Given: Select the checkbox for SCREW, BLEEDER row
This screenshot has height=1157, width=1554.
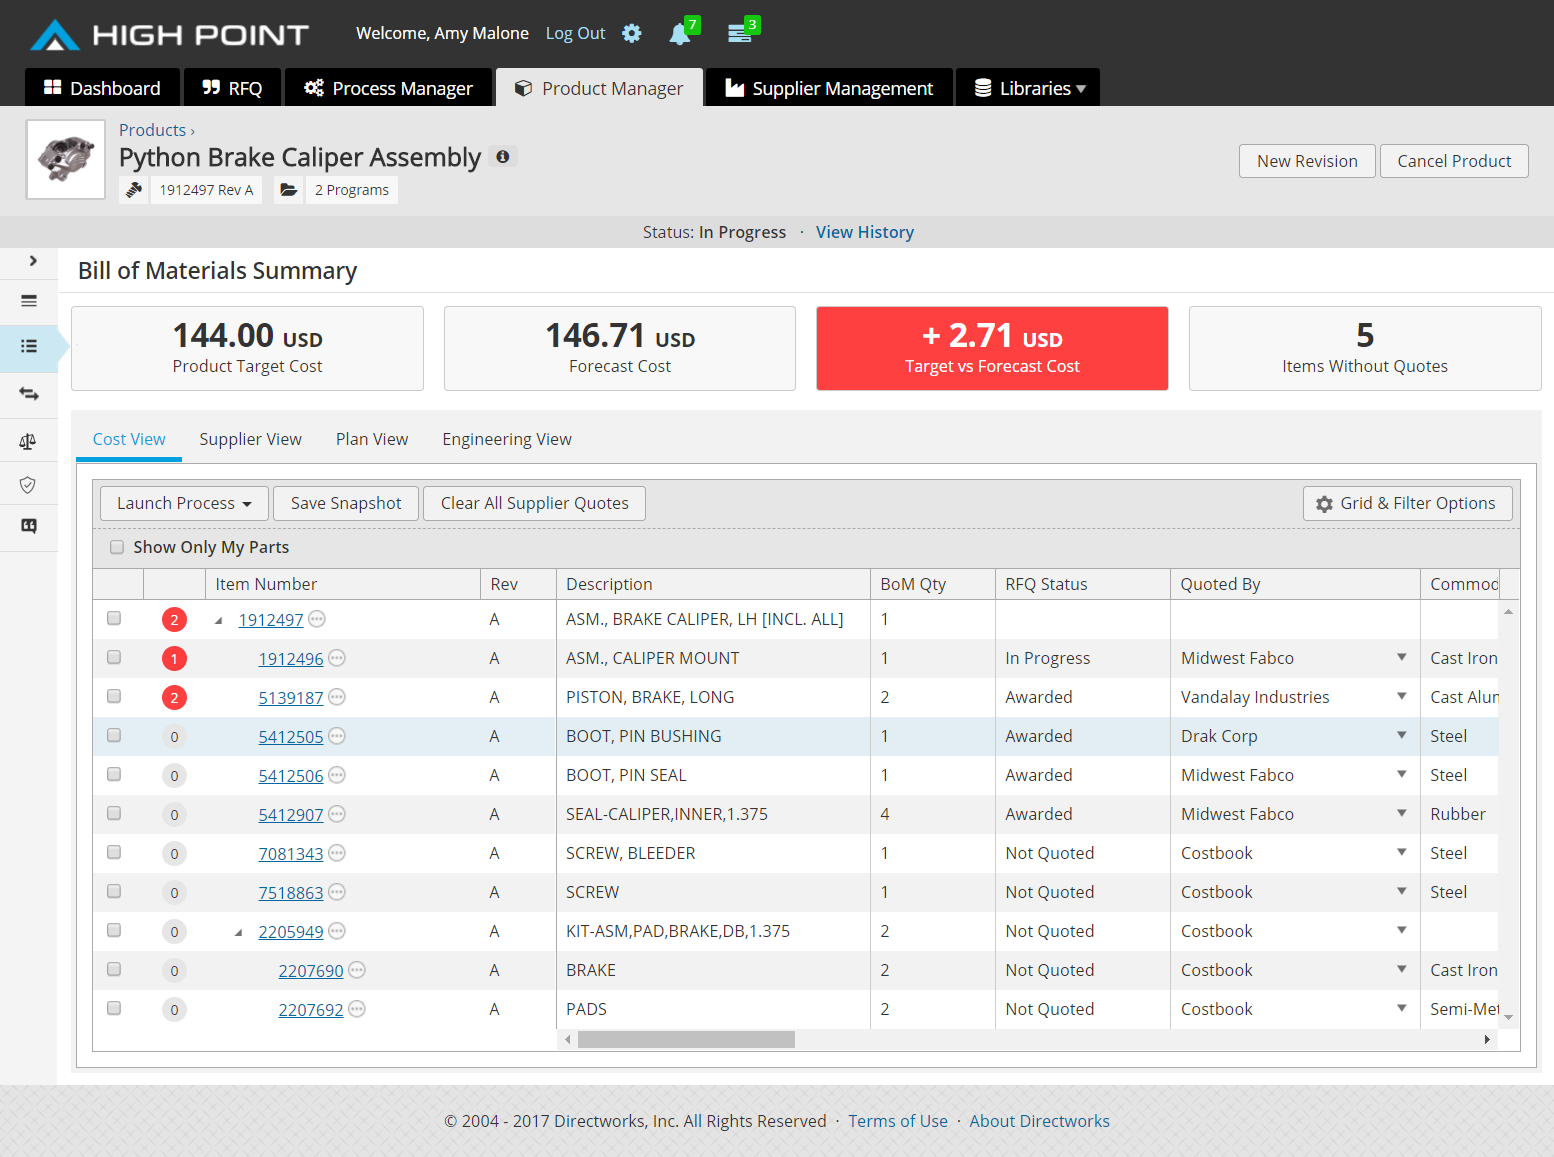Looking at the screenshot, I should (114, 852).
